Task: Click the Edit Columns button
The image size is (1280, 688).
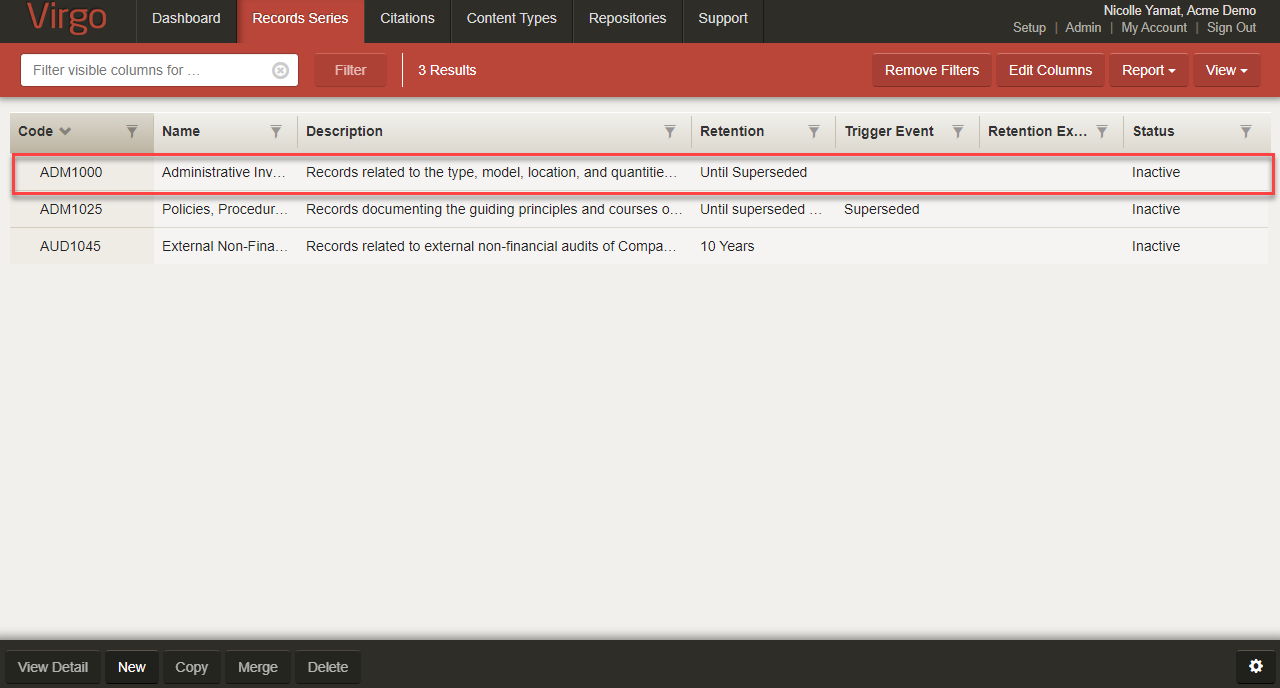Action: [x=1050, y=70]
